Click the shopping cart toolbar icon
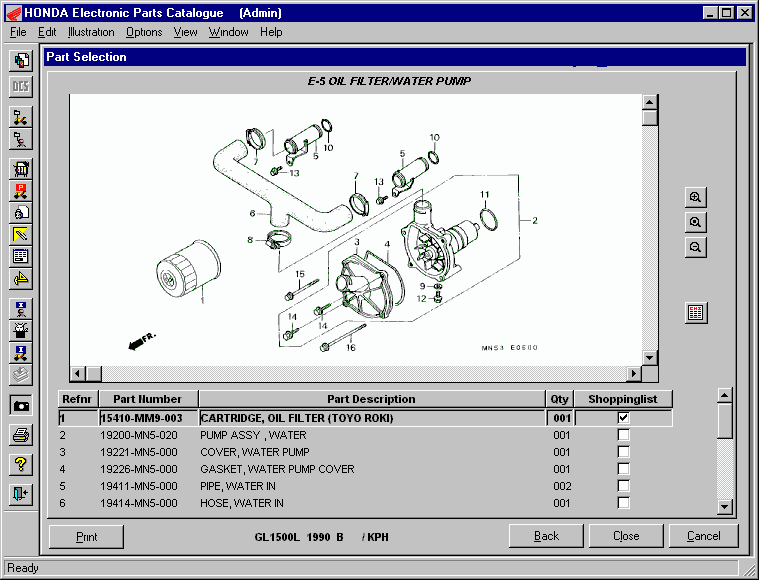759x580 pixels. 21,169
